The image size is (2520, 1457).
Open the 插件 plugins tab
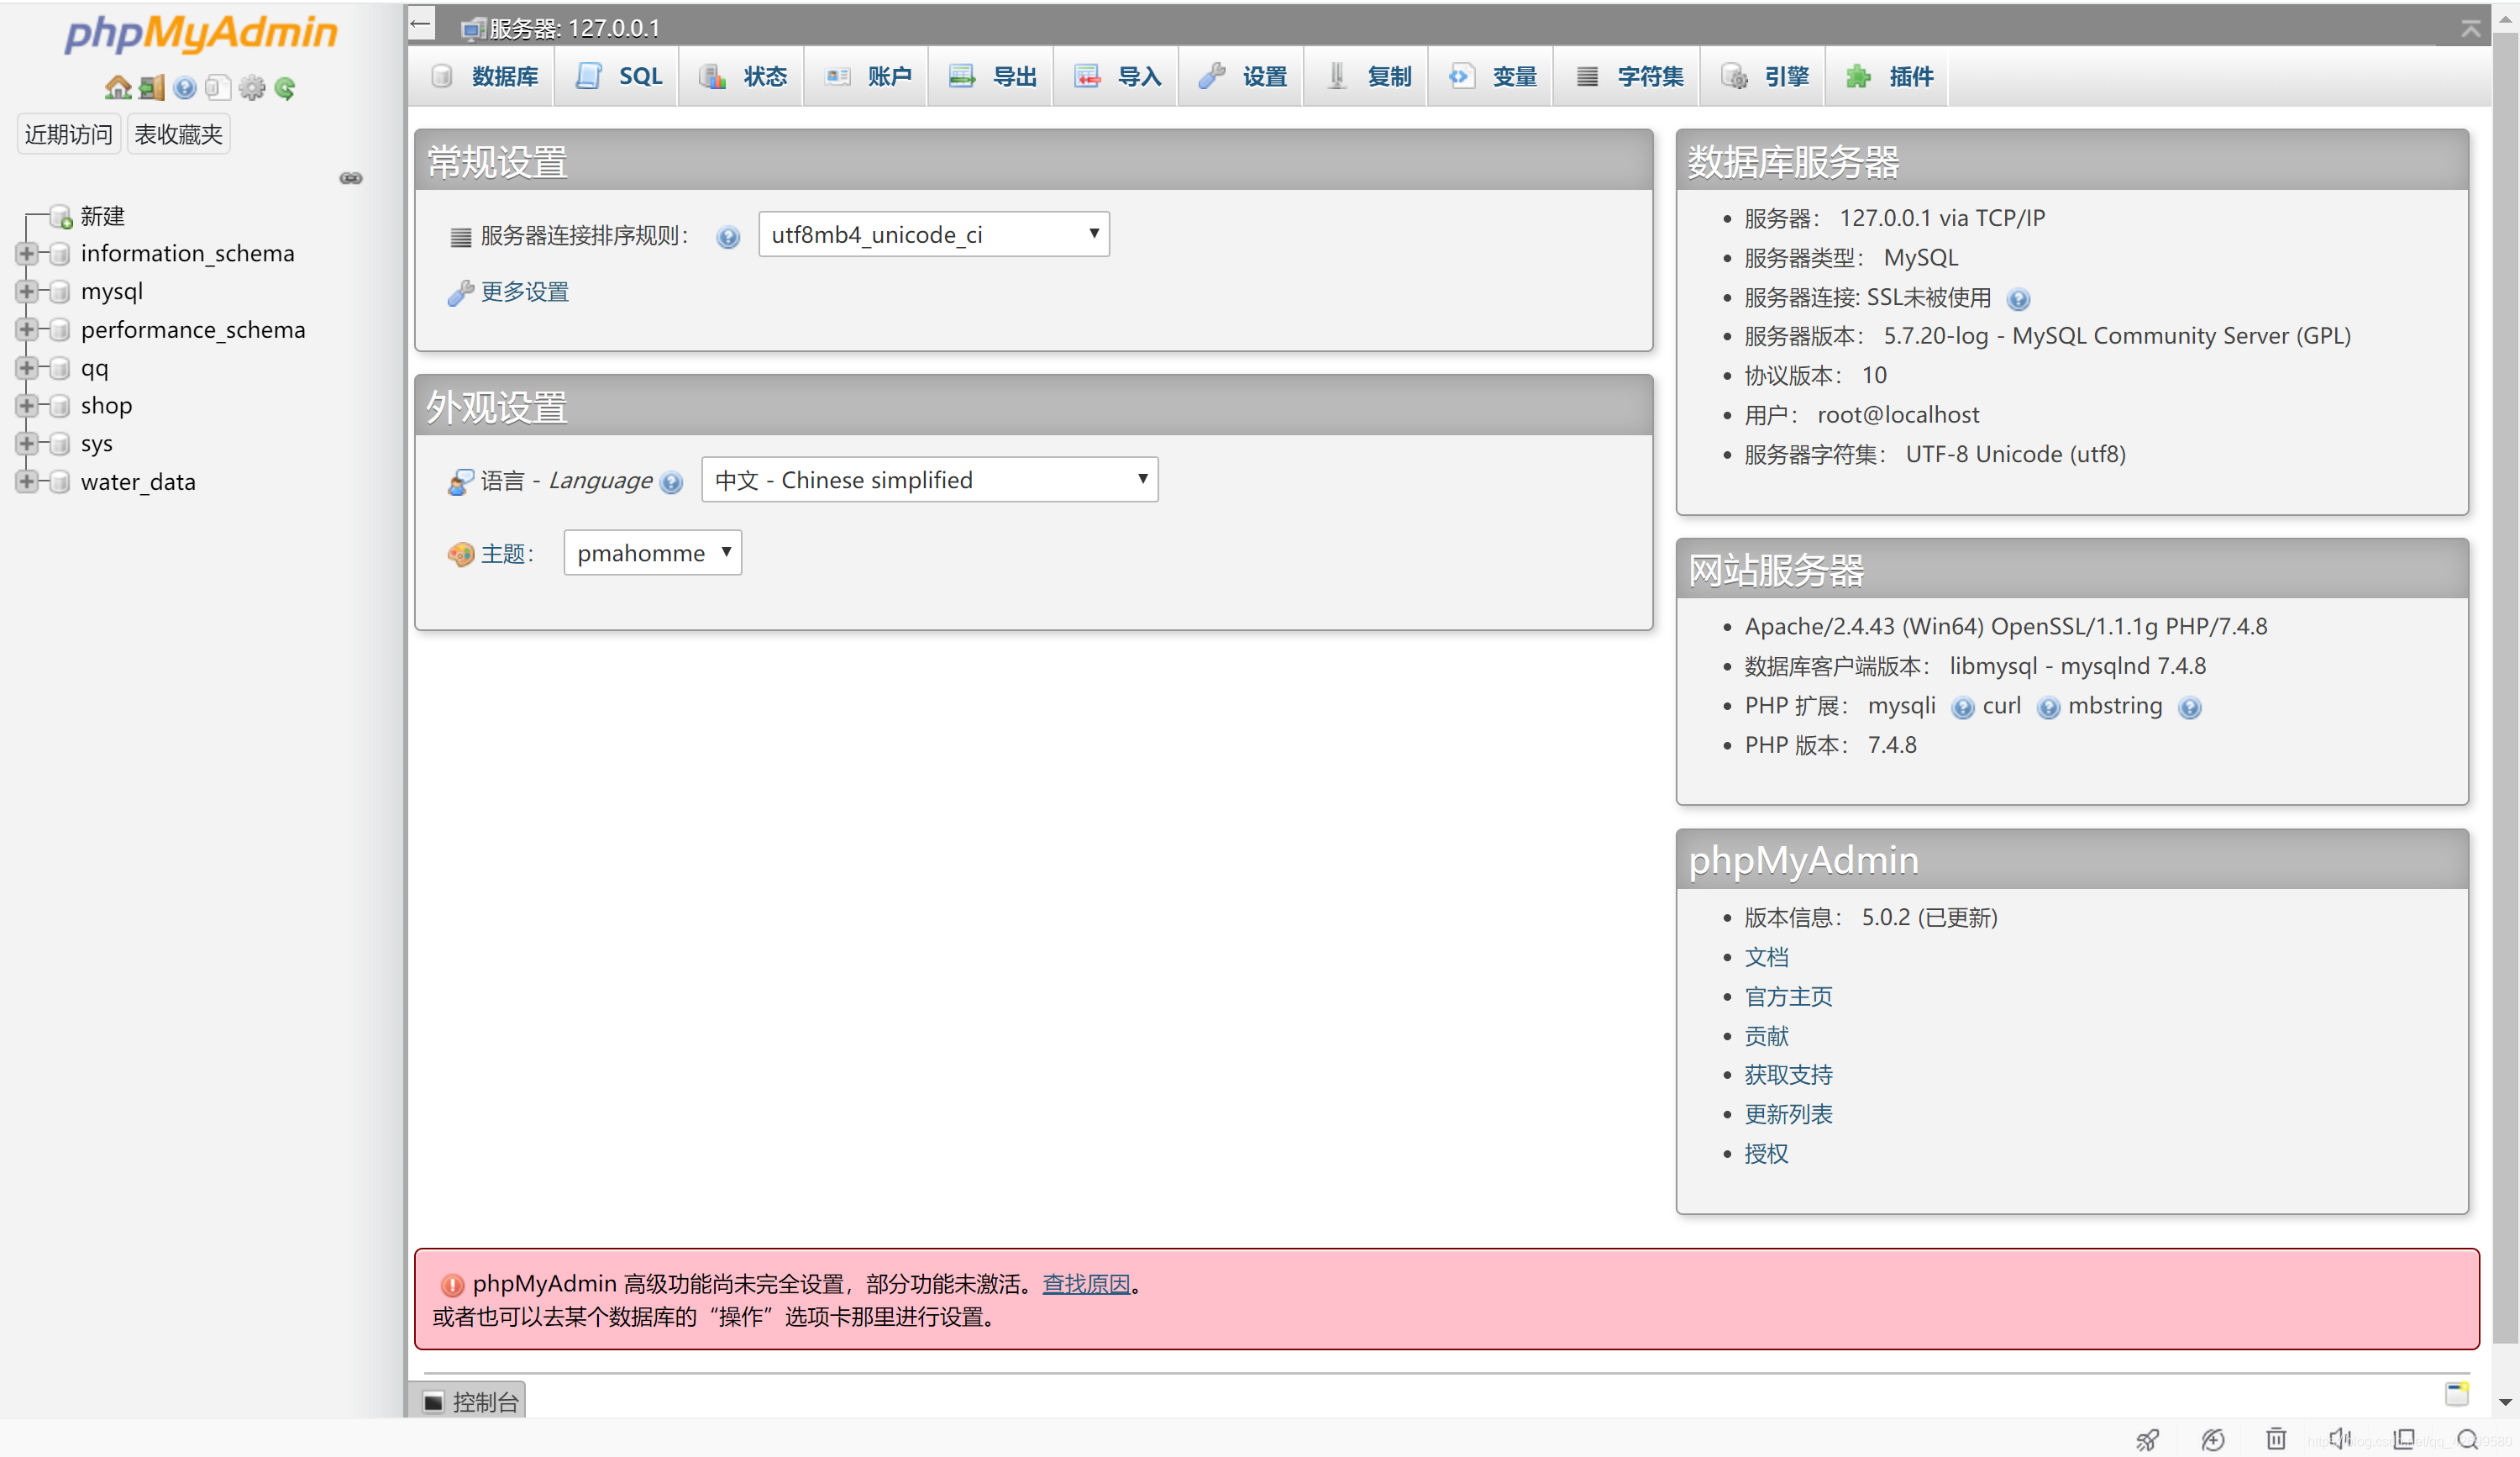pos(1888,76)
